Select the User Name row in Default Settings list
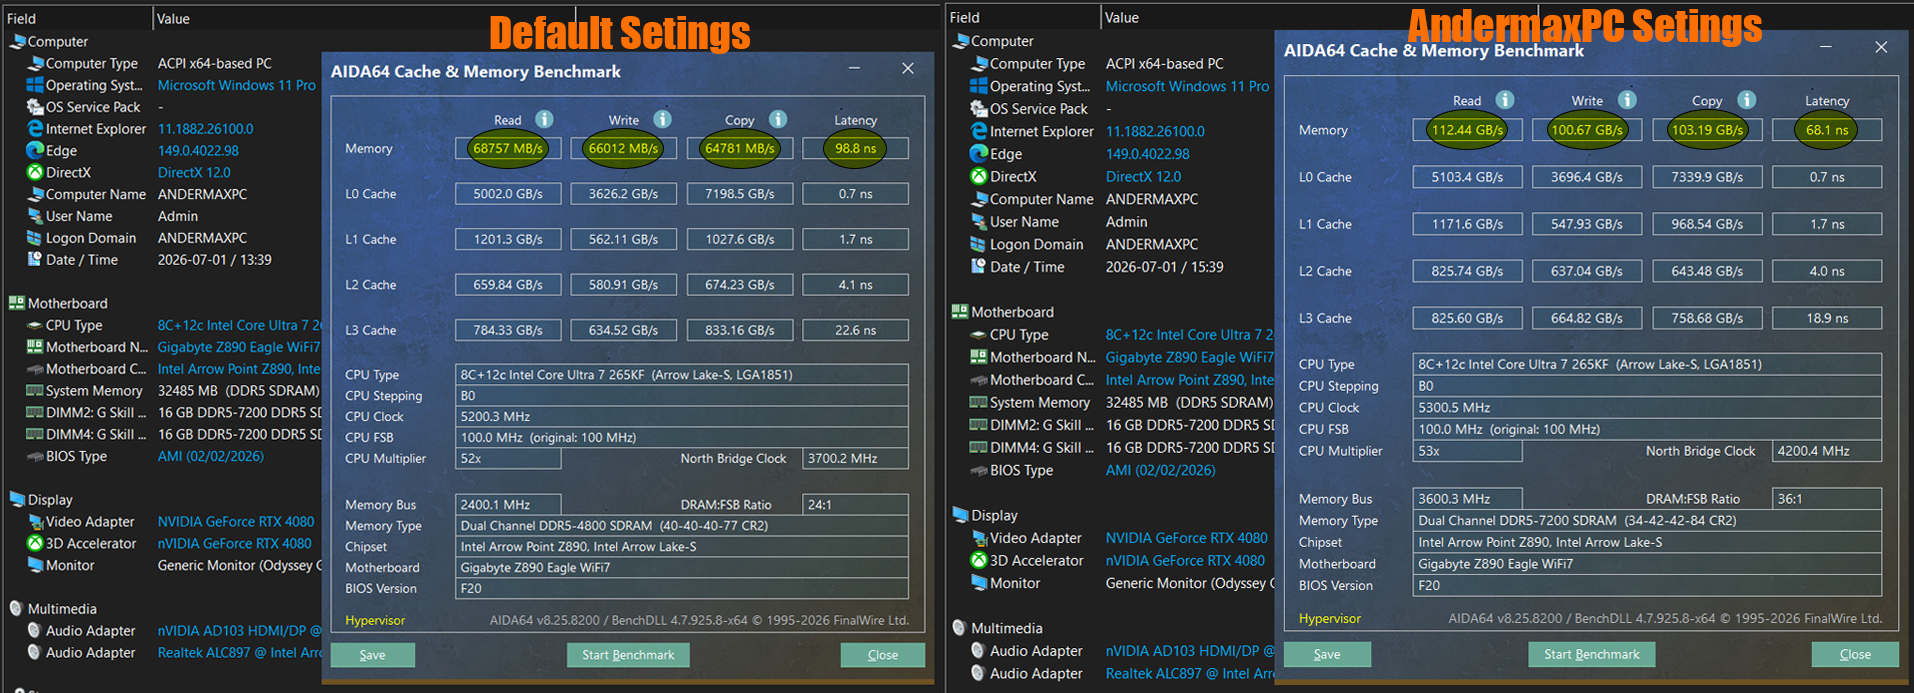Image resolution: width=1914 pixels, height=693 pixels. (x=79, y=216)
